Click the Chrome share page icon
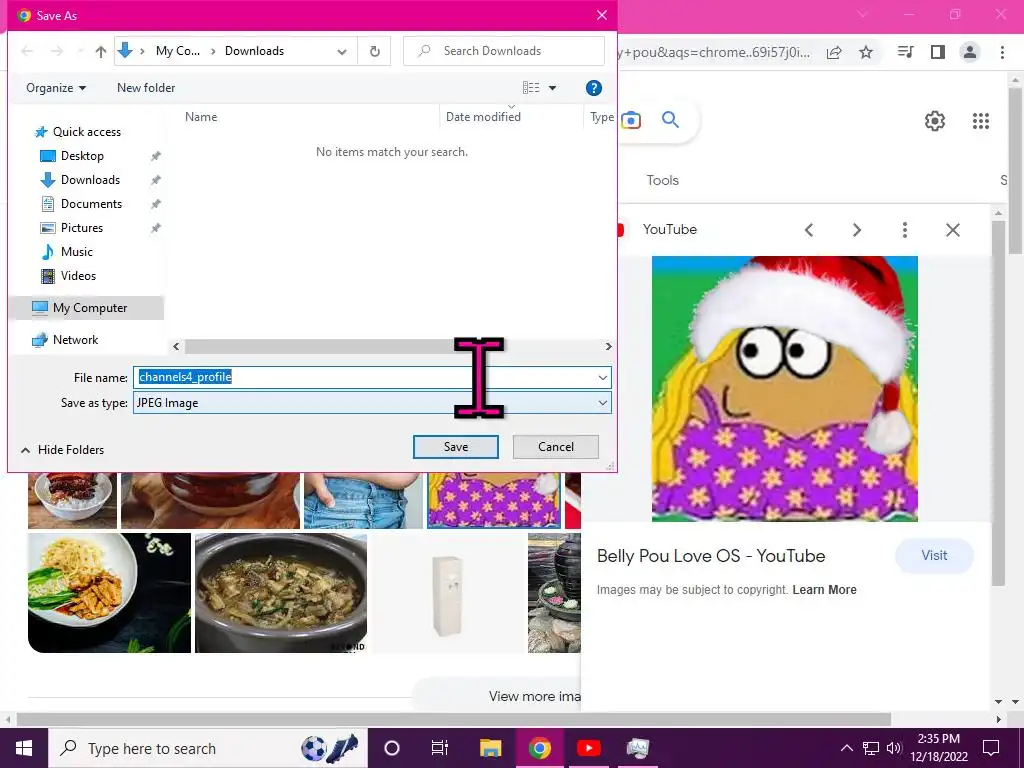 click(x=834, y=52)
